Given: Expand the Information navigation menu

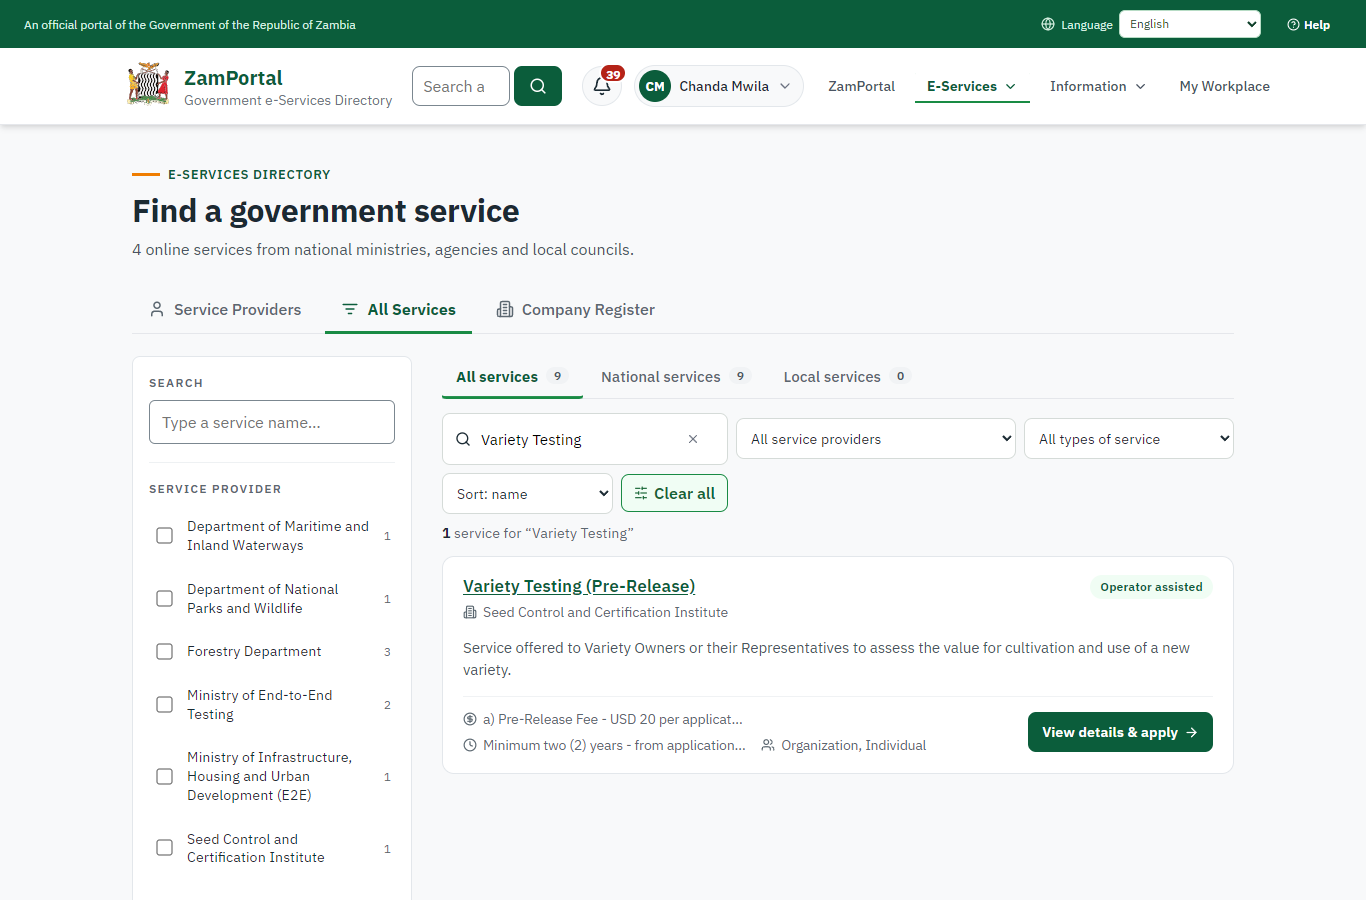Looking at the screenshot, I should pyautogui.click(x=1098, y=86).
